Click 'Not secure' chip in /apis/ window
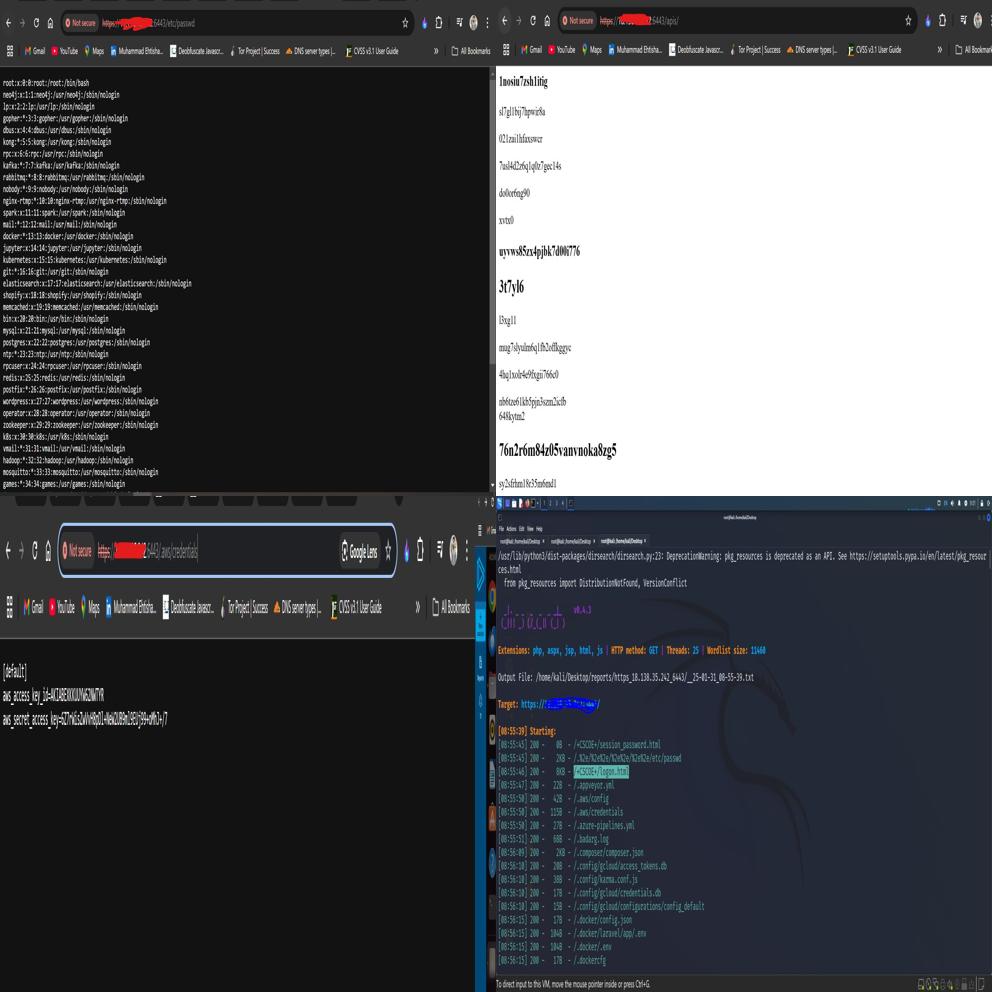Viewport: 992px width, 992px height. (578, 20)
